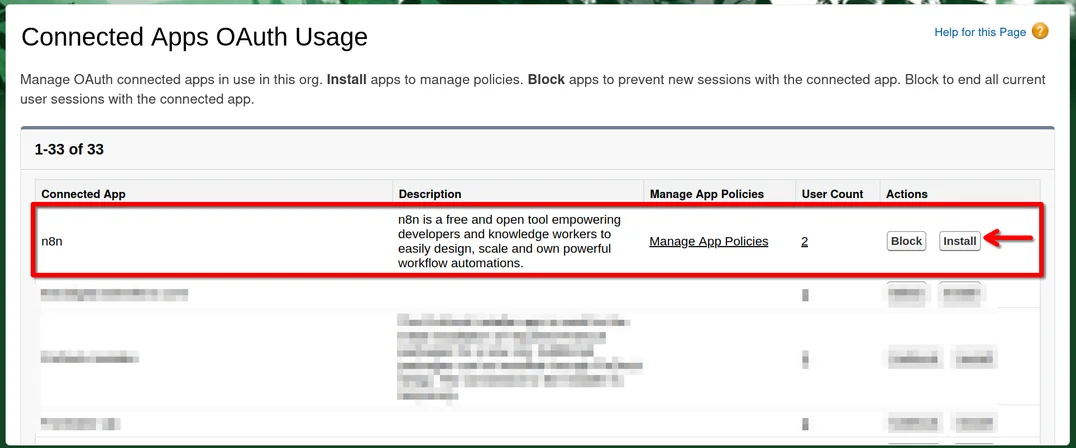
Task: Block the n8n connected app
Action: click(x=906, y=241)
